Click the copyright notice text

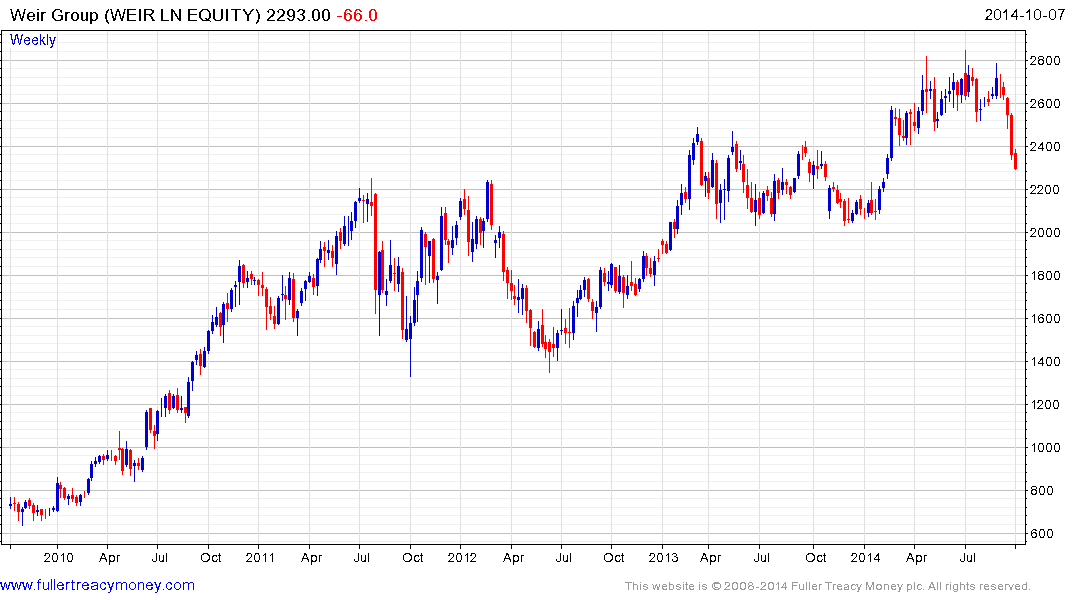pyautogui.click(x=828, y=586)
